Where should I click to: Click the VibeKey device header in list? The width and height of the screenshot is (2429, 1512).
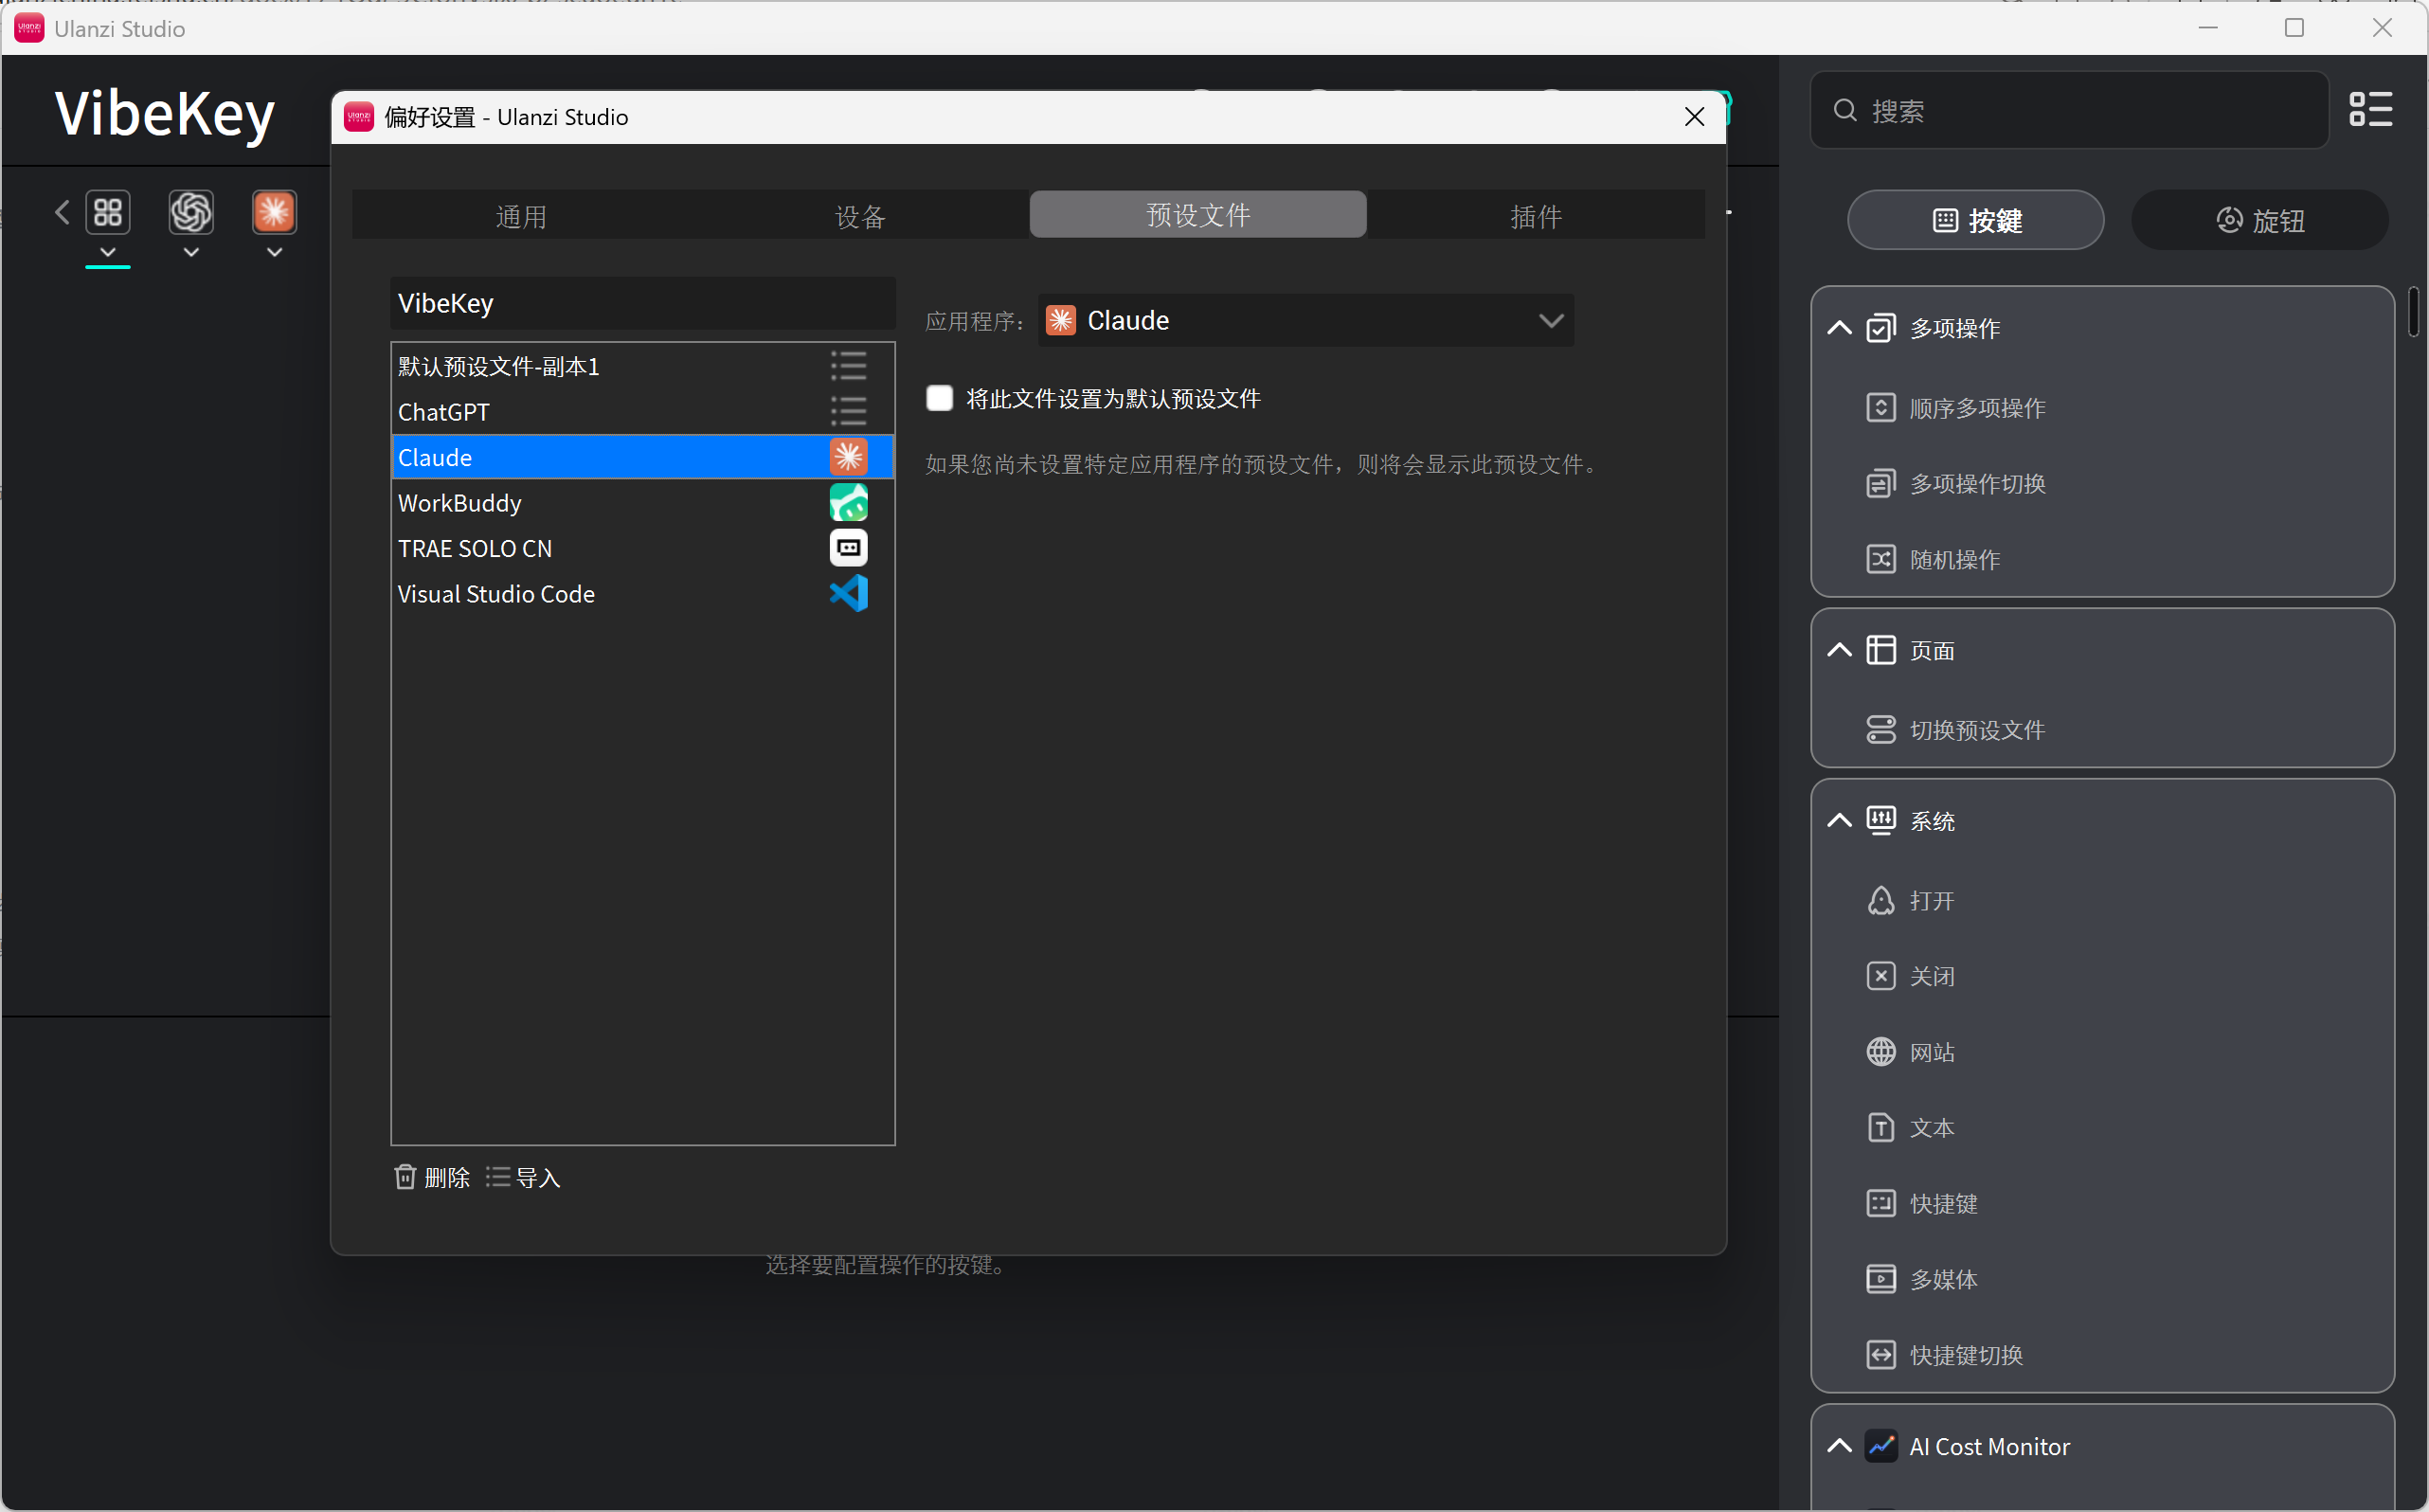click(x=643, y=303)
